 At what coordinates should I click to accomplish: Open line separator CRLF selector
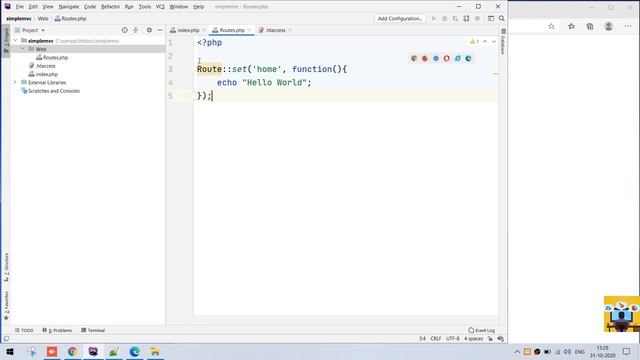[x=436, y=339]
